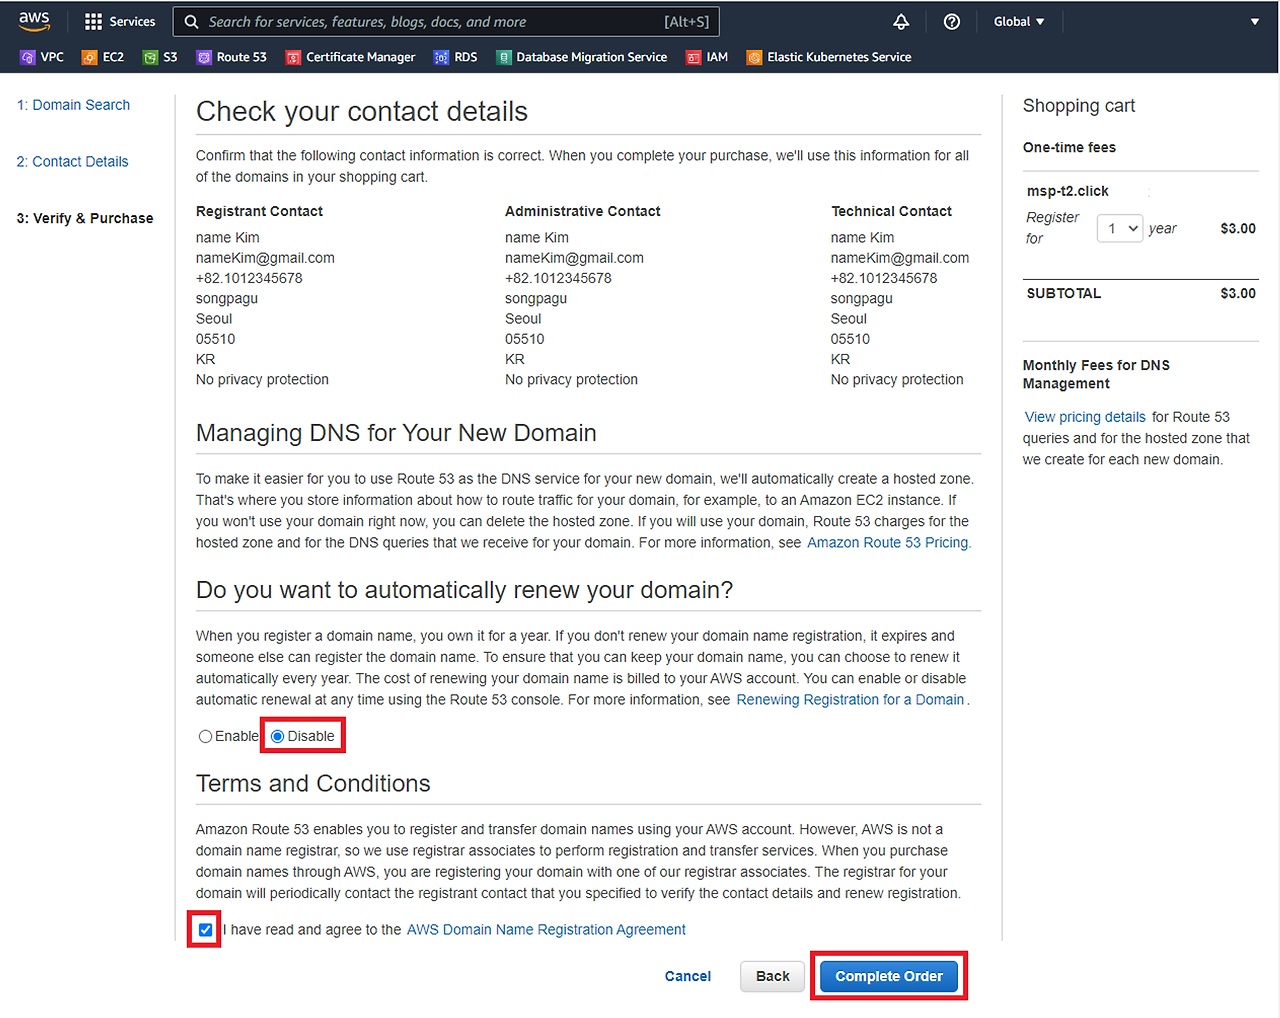Click the IAM service icon

pyautogui.click(x=693, y=57)
